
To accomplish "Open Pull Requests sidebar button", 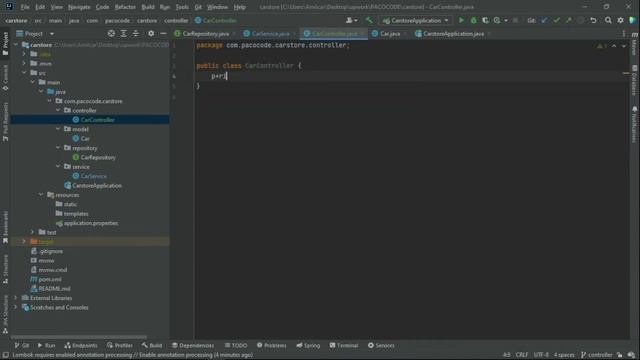I will point(5,122).
